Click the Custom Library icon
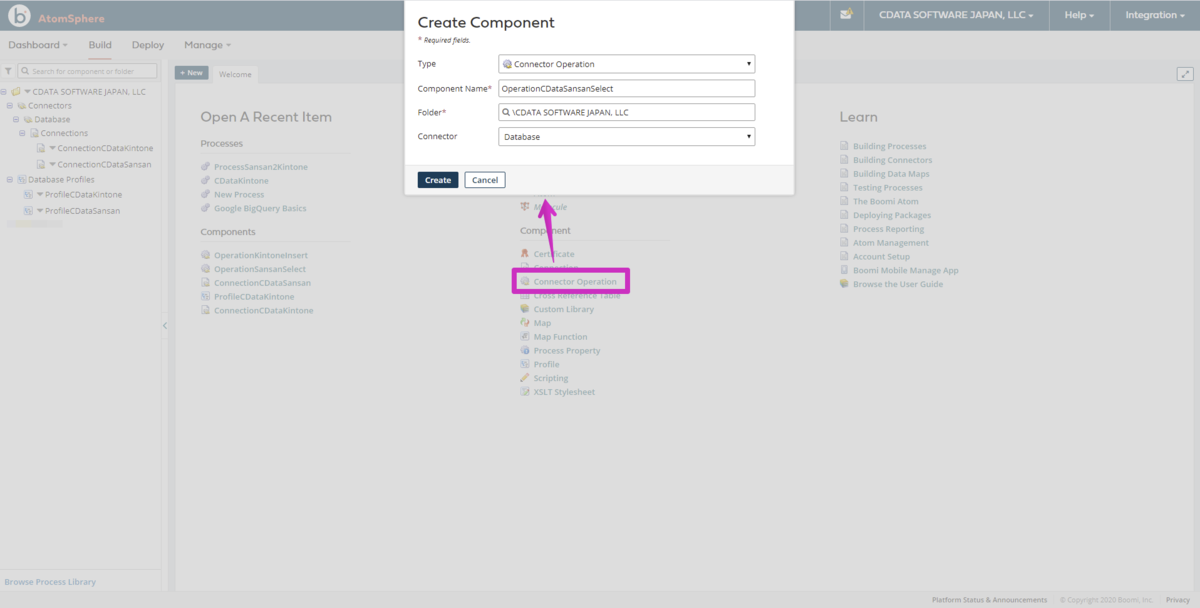This screenshot has width=1200, height=608. pyautogui.click(x=525, y=309)
